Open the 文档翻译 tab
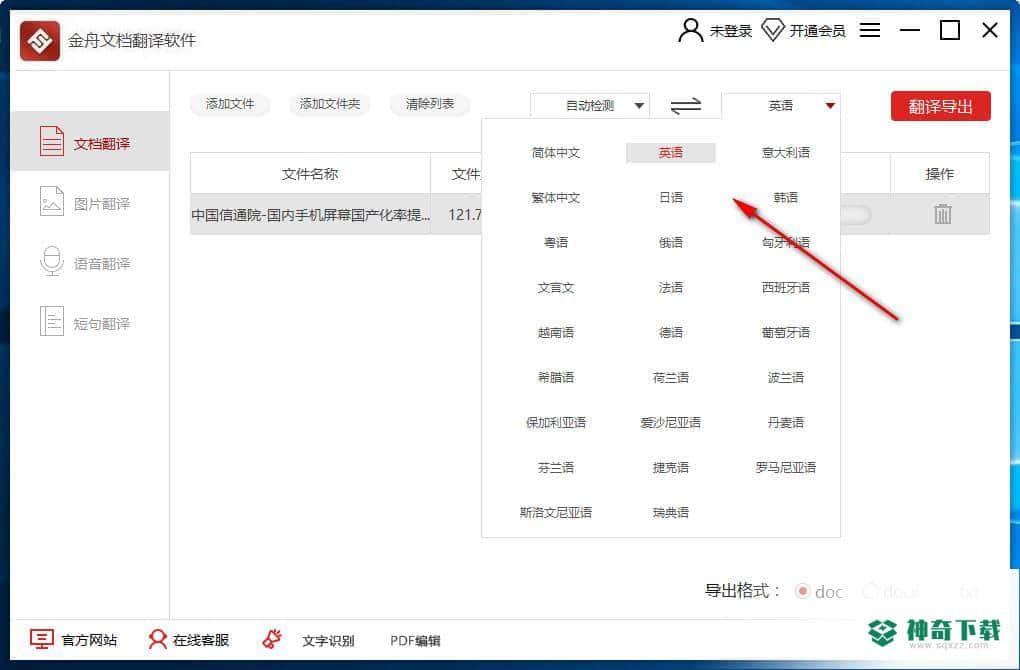Viewport: 1020px width, 670px height. [x=90, y=141]
